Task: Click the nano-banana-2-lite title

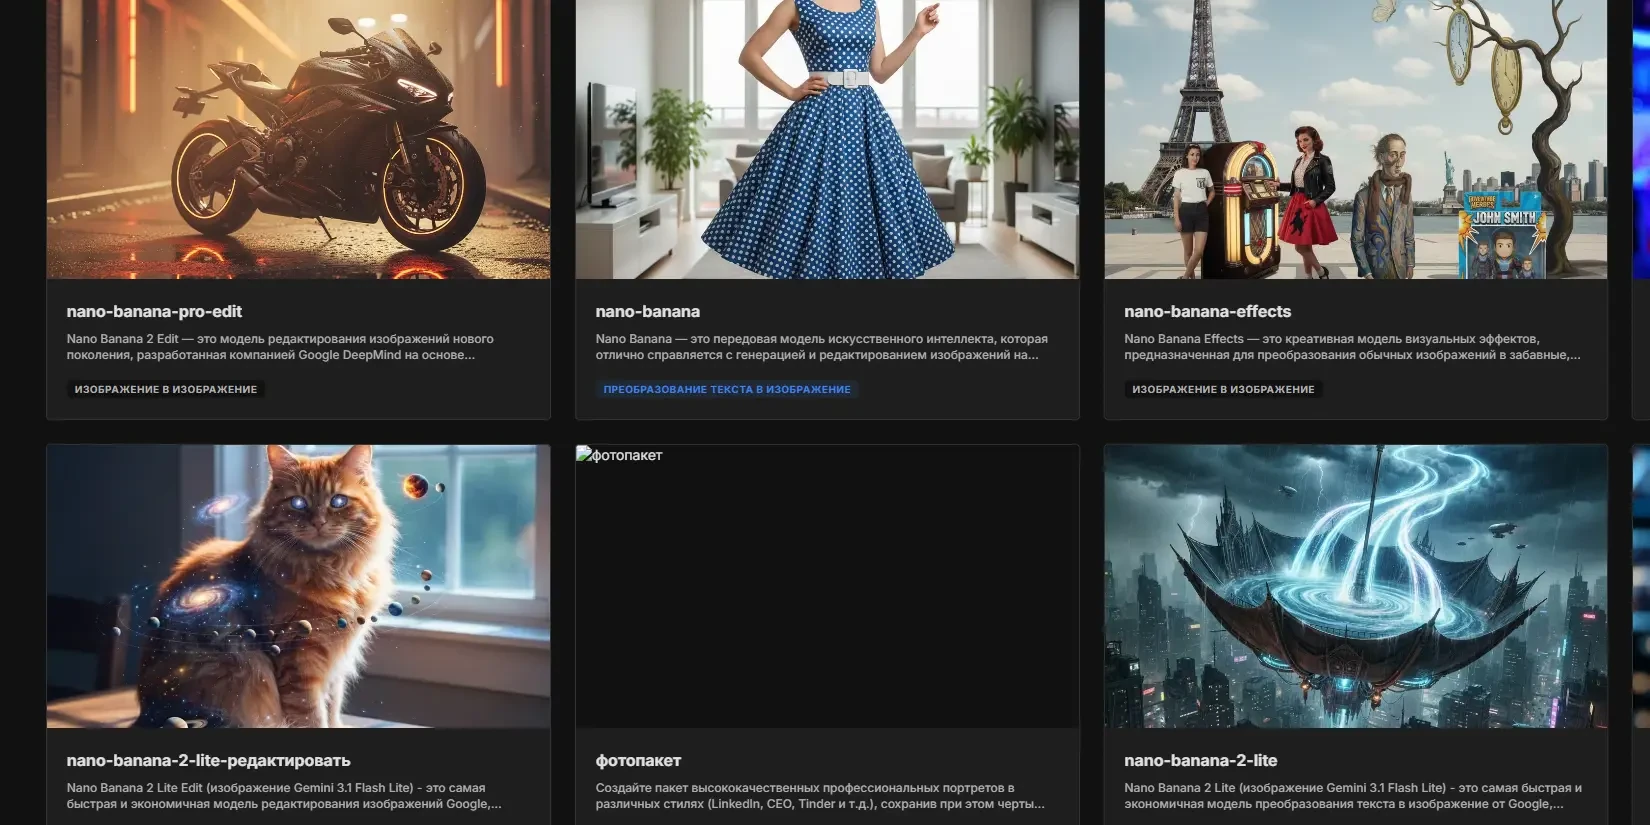Action: pos(1200,761)
